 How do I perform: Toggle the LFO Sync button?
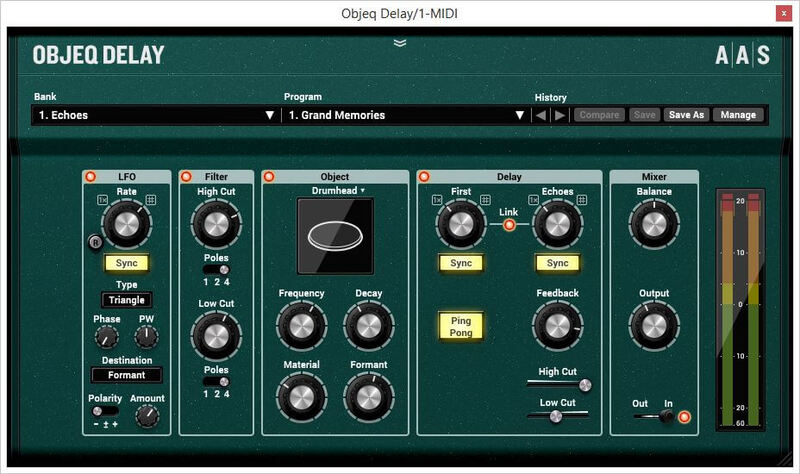tap(127, 263)
